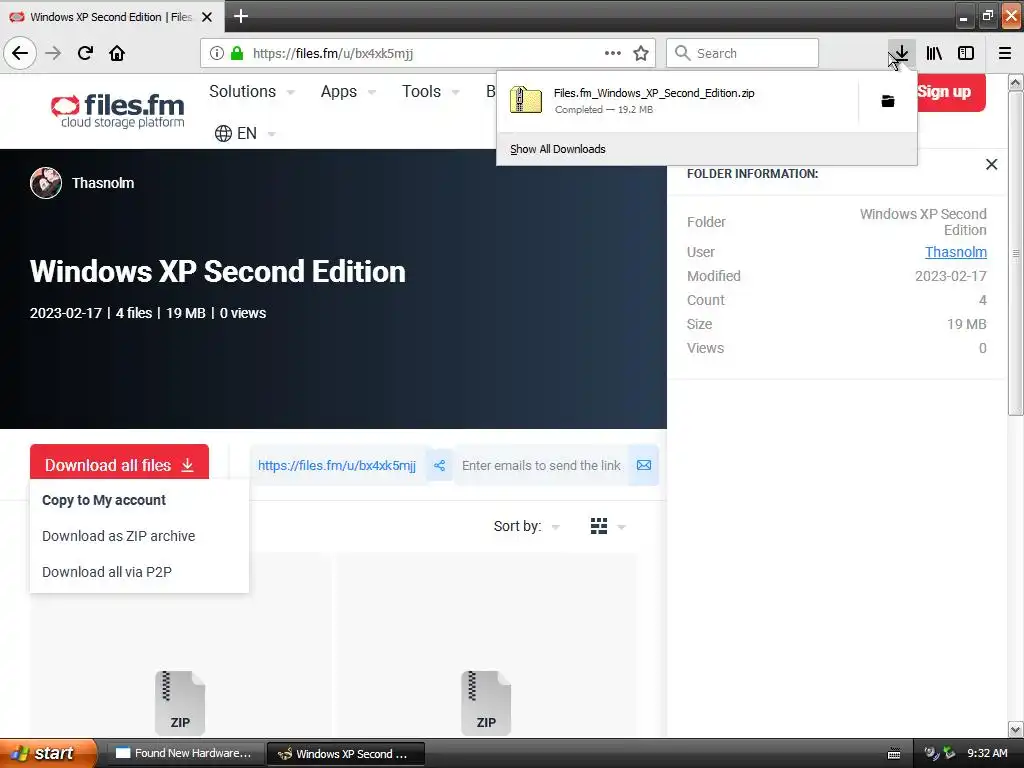Switch to Found New Hardware taskbar item
This screenshot has width=1024, height=768.
pyautogui.click(x=184, y=753)
